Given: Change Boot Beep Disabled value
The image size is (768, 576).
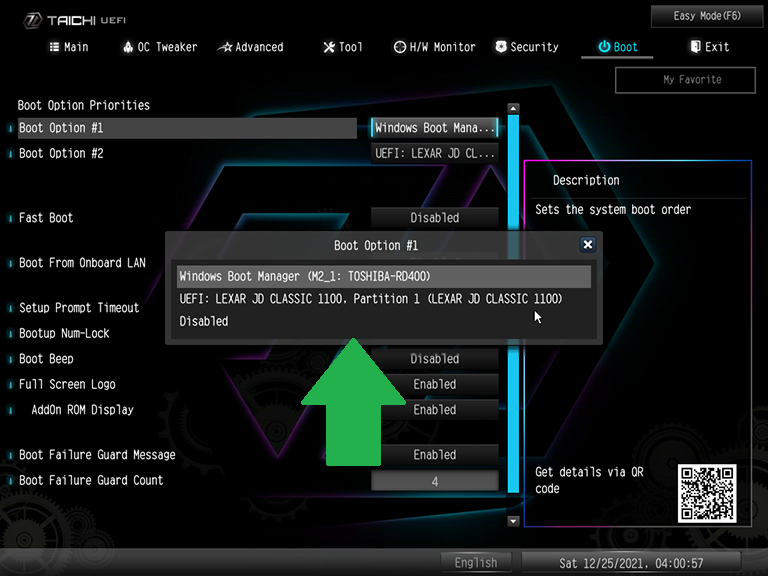Looking at the screenshot, I should (434, 359).
